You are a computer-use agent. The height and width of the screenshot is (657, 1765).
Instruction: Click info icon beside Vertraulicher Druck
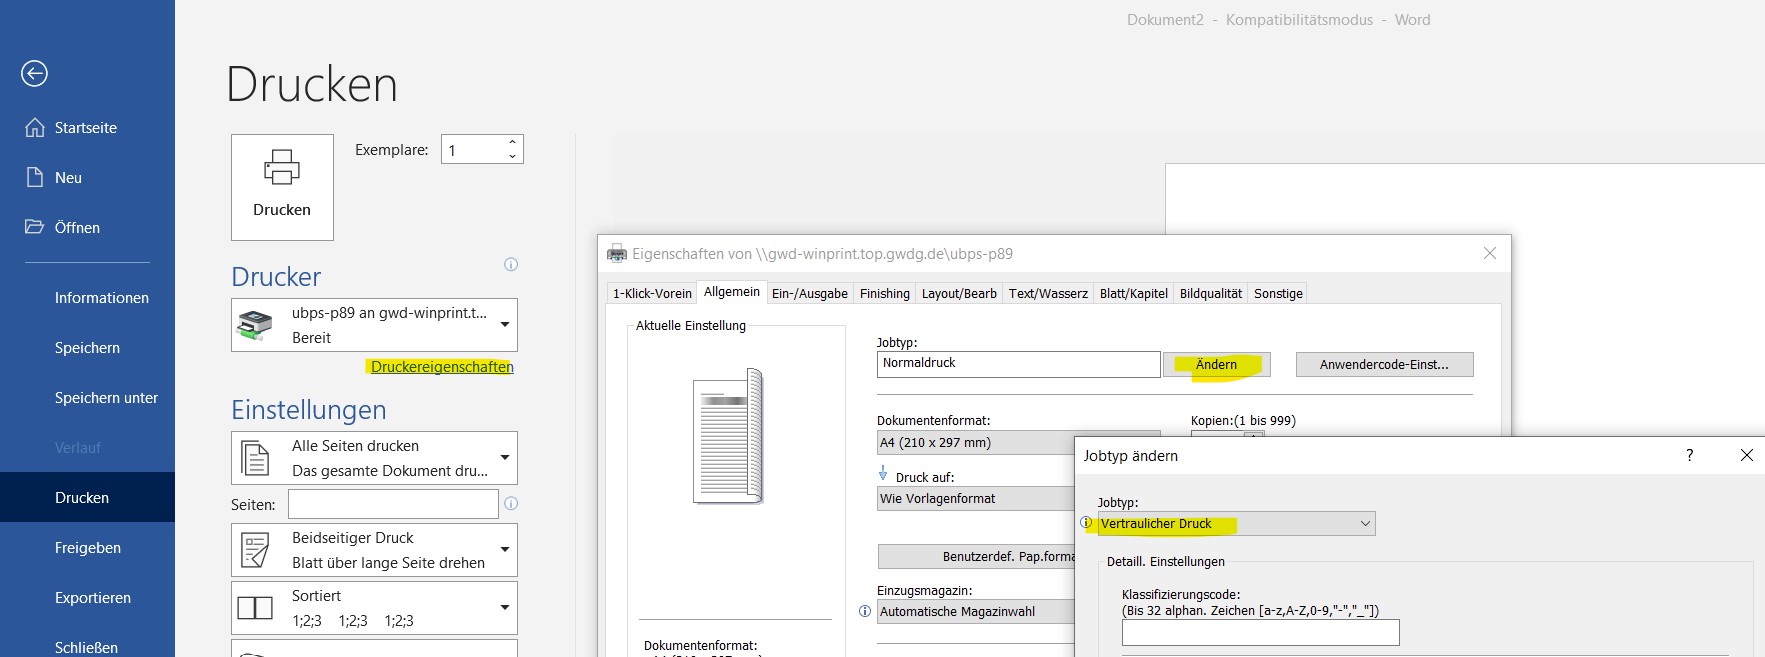pos(1086,522)
